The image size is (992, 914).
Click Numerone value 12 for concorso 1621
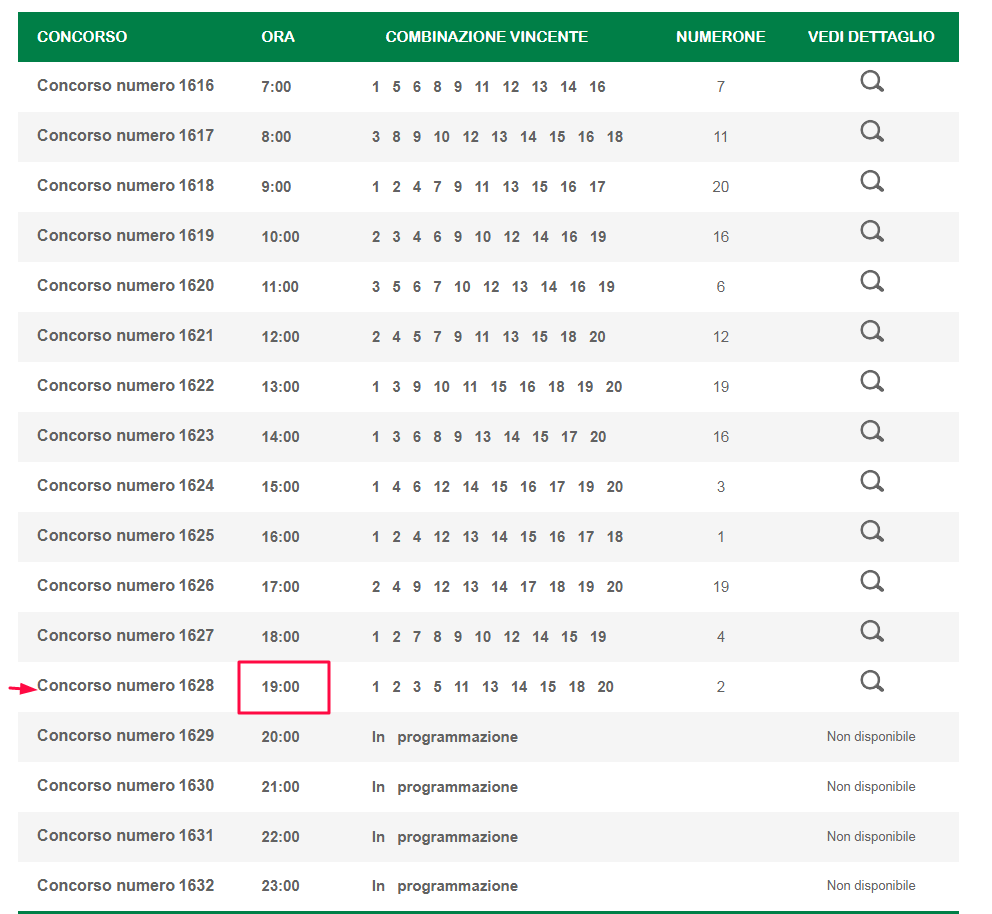pyautogui.click(x=721, y=337)
